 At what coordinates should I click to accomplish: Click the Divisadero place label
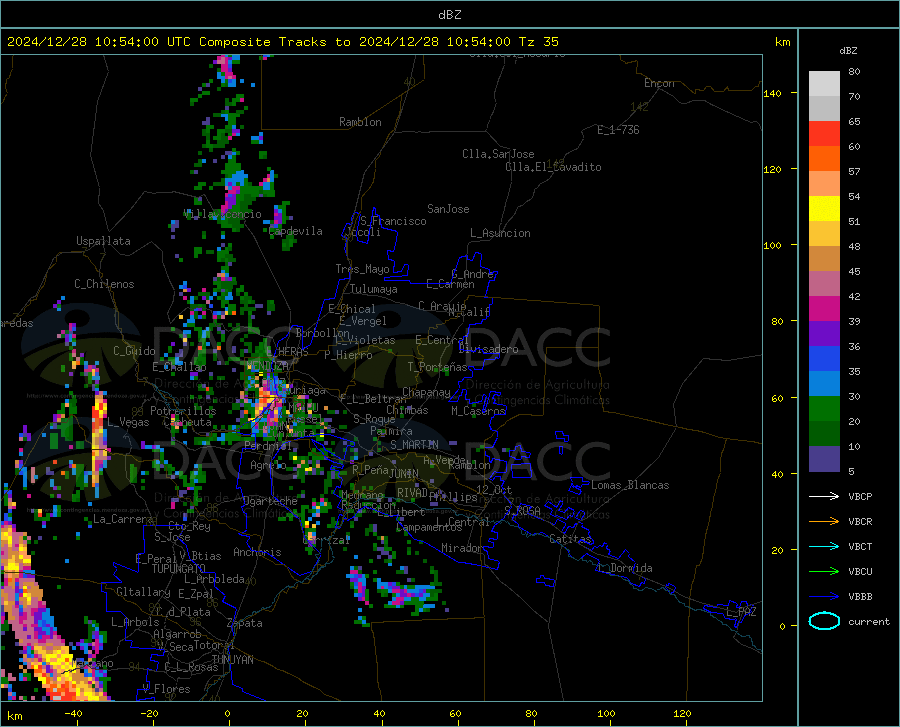(488, 349)
